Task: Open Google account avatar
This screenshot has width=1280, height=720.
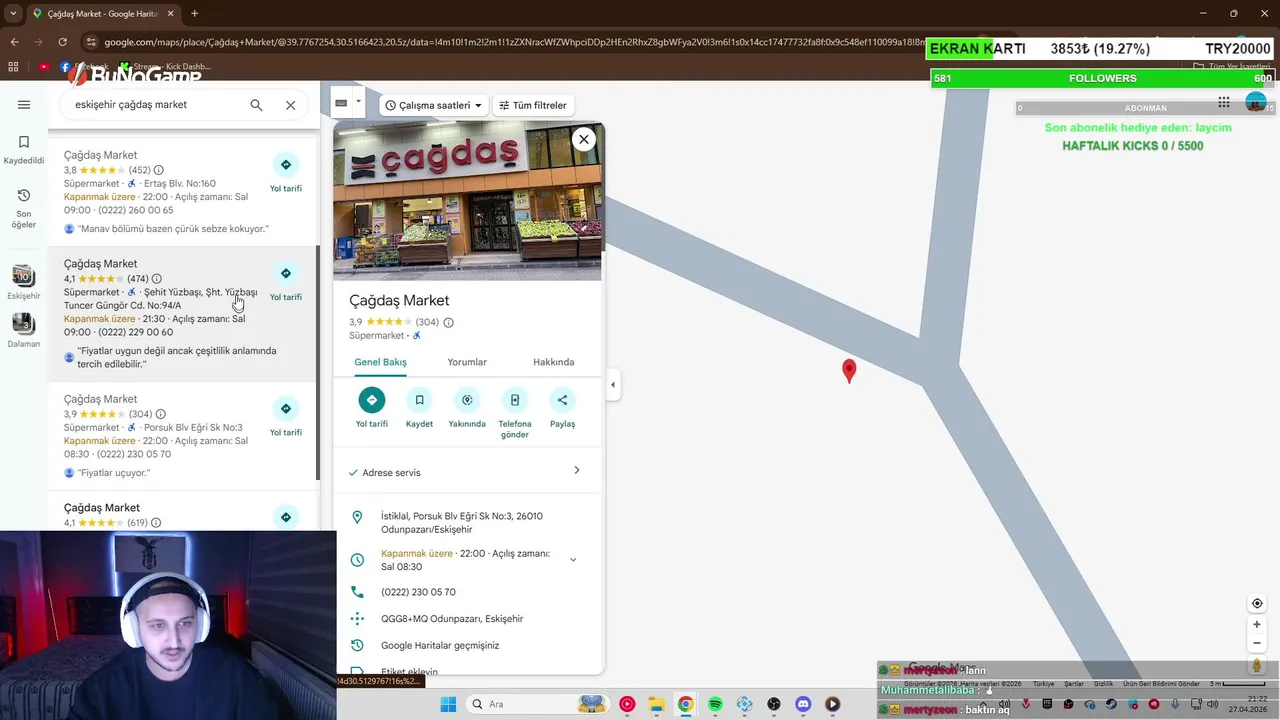Action: (x=1256, y=102)
